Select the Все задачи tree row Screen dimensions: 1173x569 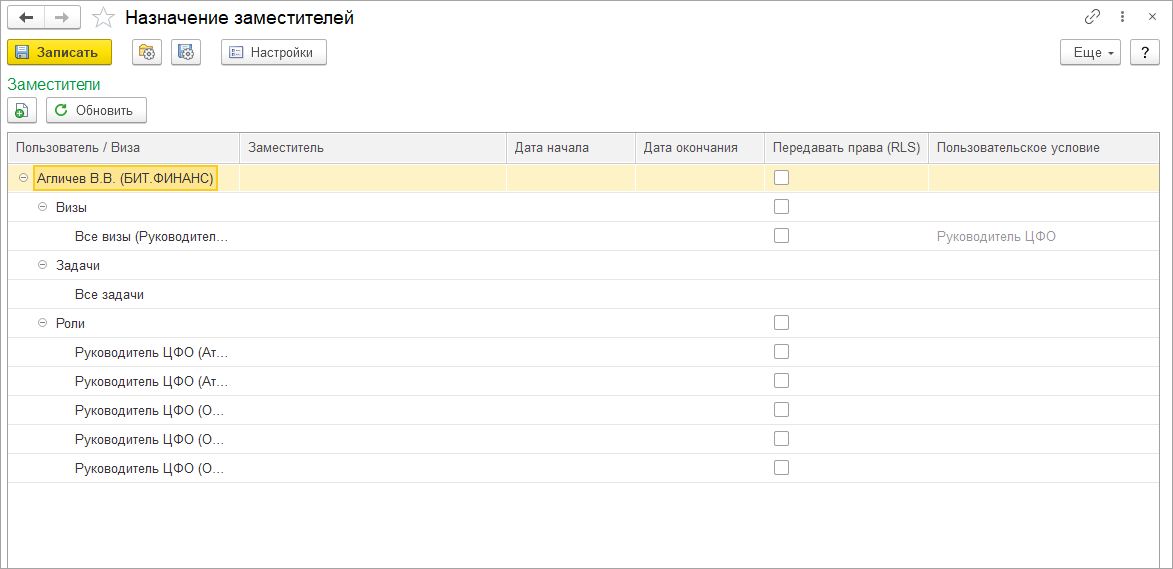[109, 295]
